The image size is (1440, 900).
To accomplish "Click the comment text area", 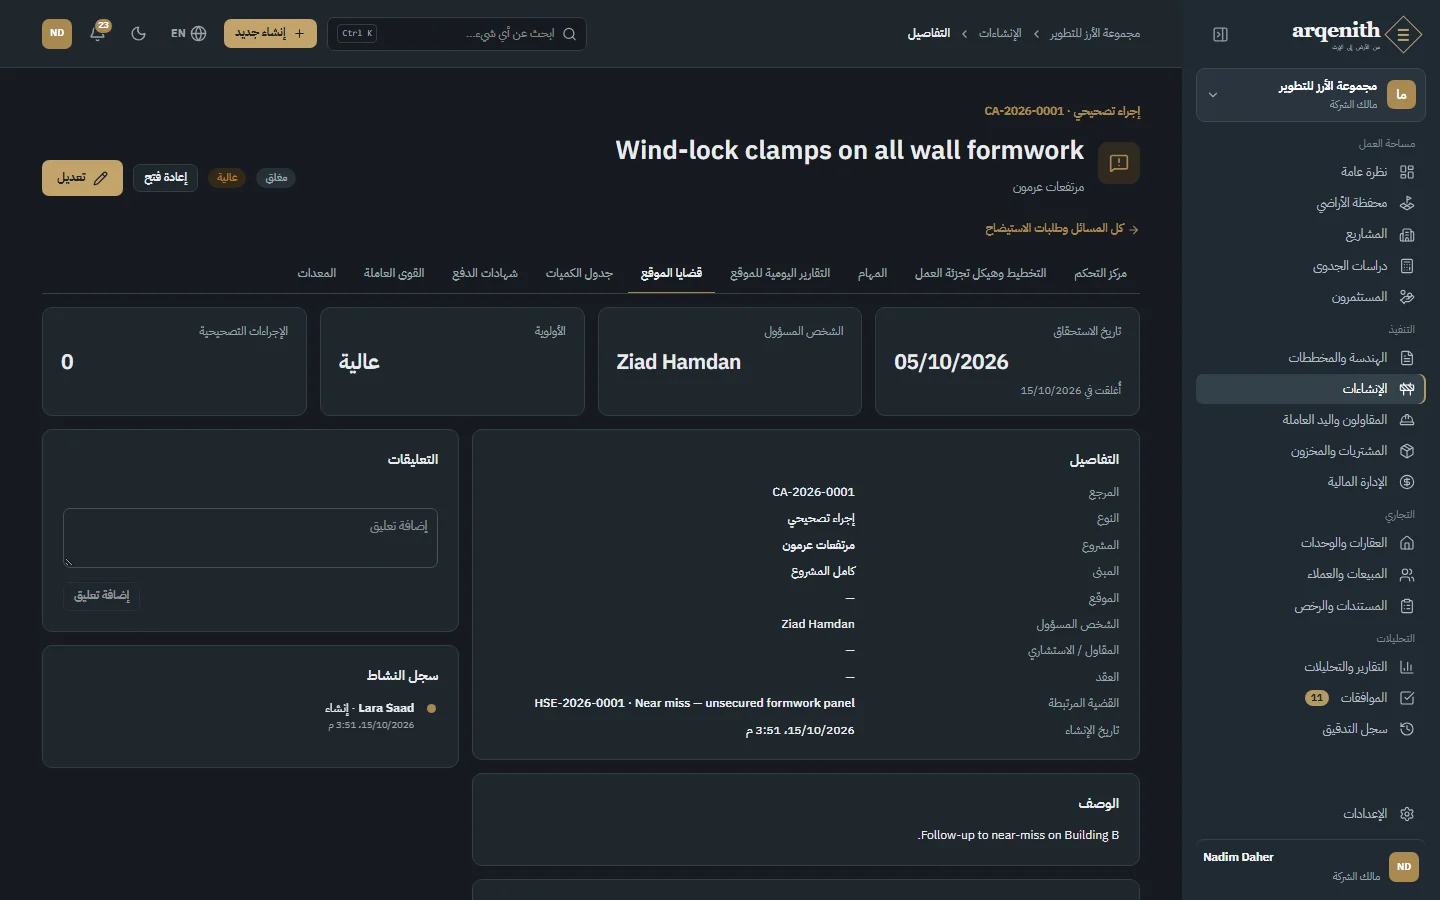I will coord(250,538).
